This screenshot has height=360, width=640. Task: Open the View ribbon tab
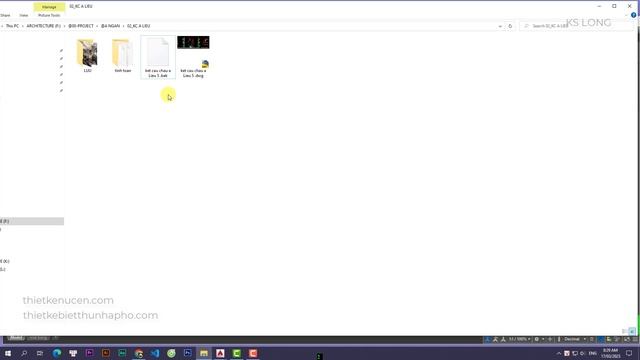[24, 16]
